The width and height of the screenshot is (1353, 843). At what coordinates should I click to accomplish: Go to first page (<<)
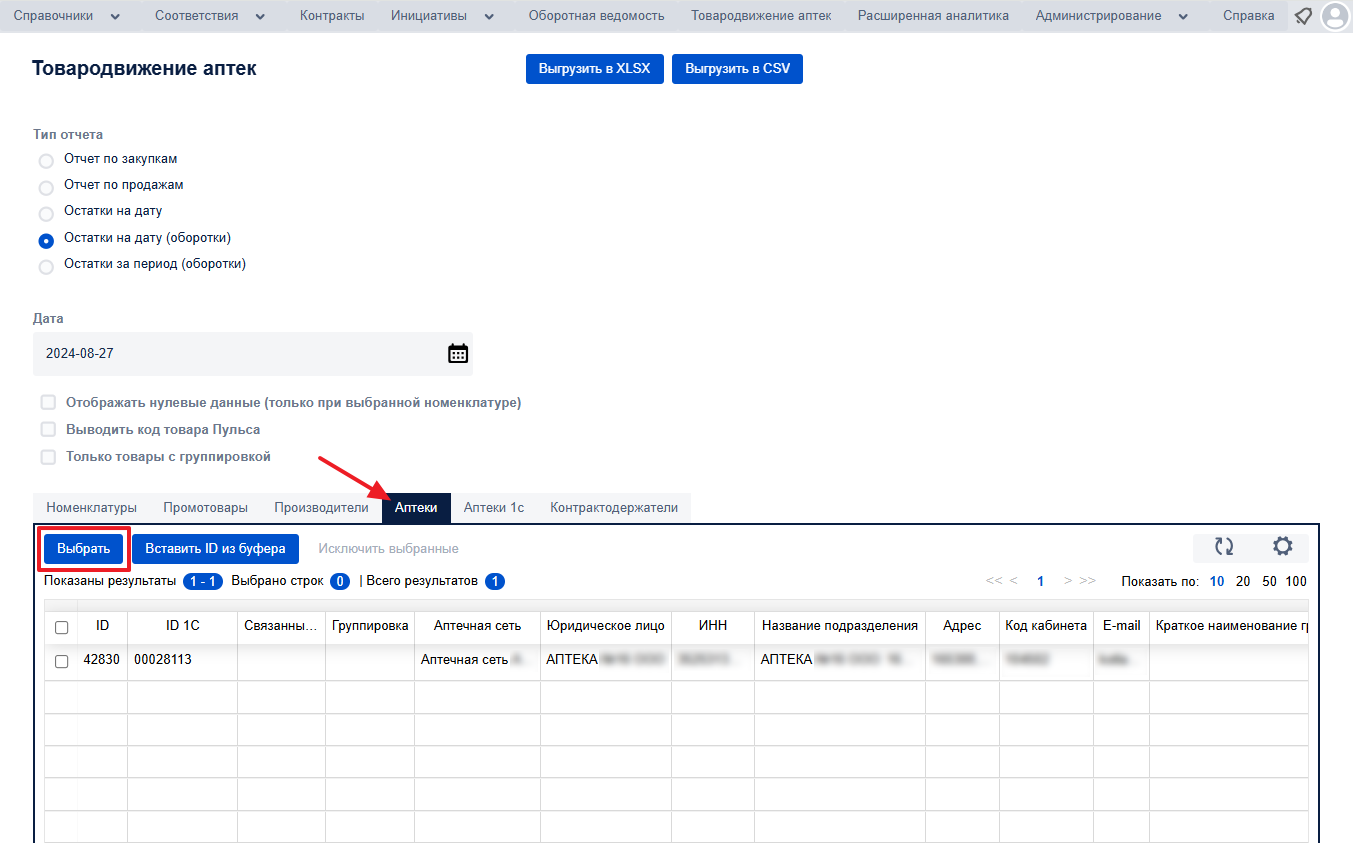click(x=994, y=581)
